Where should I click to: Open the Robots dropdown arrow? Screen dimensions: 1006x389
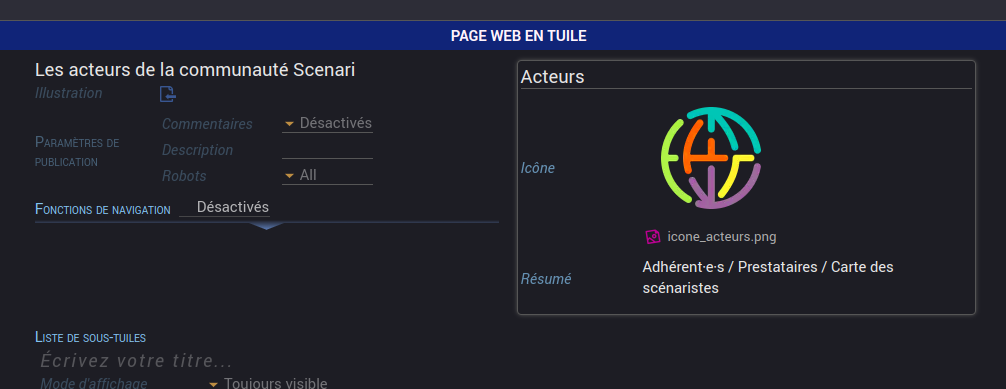pyautogui.click(x=289, y=175)
